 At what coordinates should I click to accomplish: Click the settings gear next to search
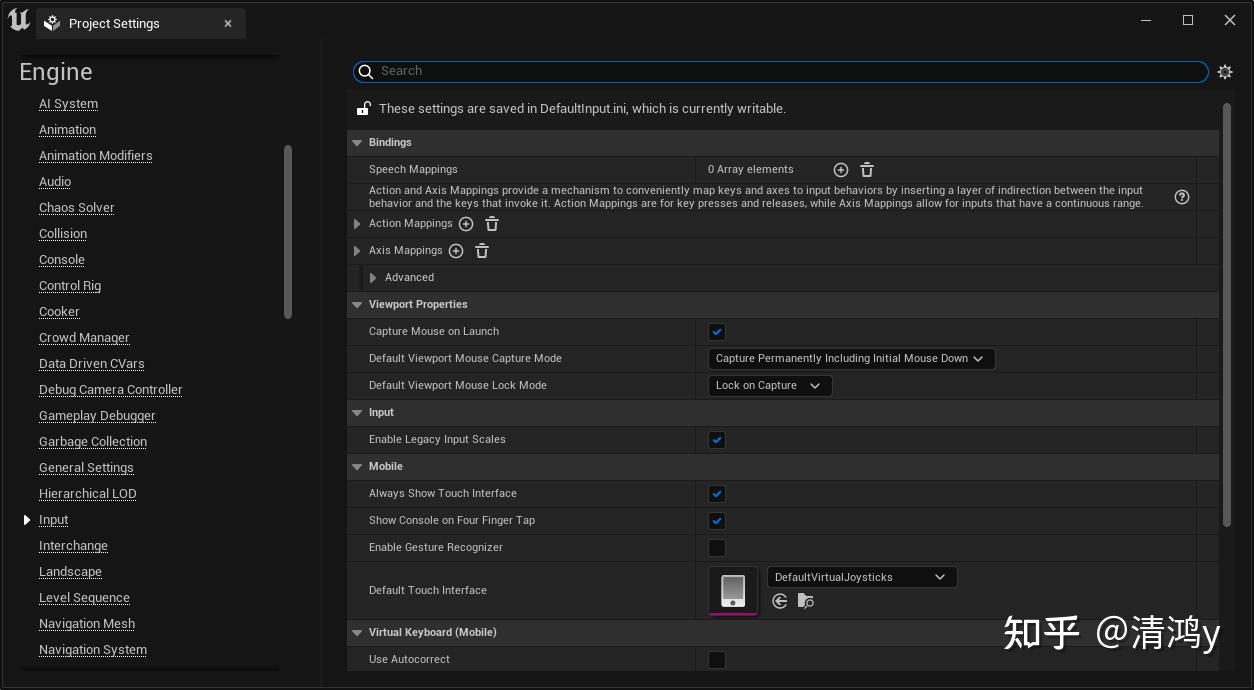(1225, 72)
